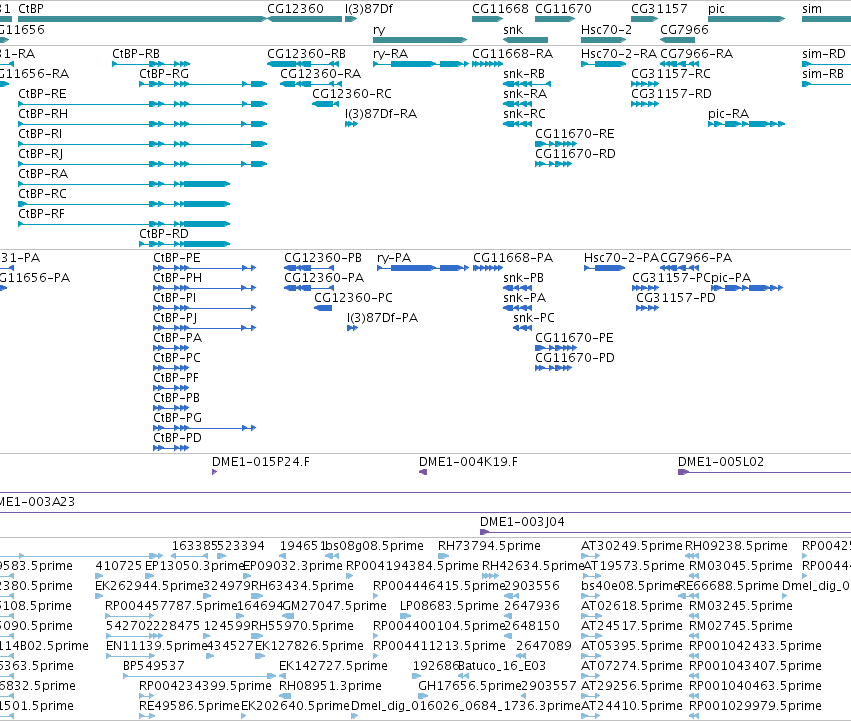Select transcript CG12360-RB

click(x=304, y=64)
